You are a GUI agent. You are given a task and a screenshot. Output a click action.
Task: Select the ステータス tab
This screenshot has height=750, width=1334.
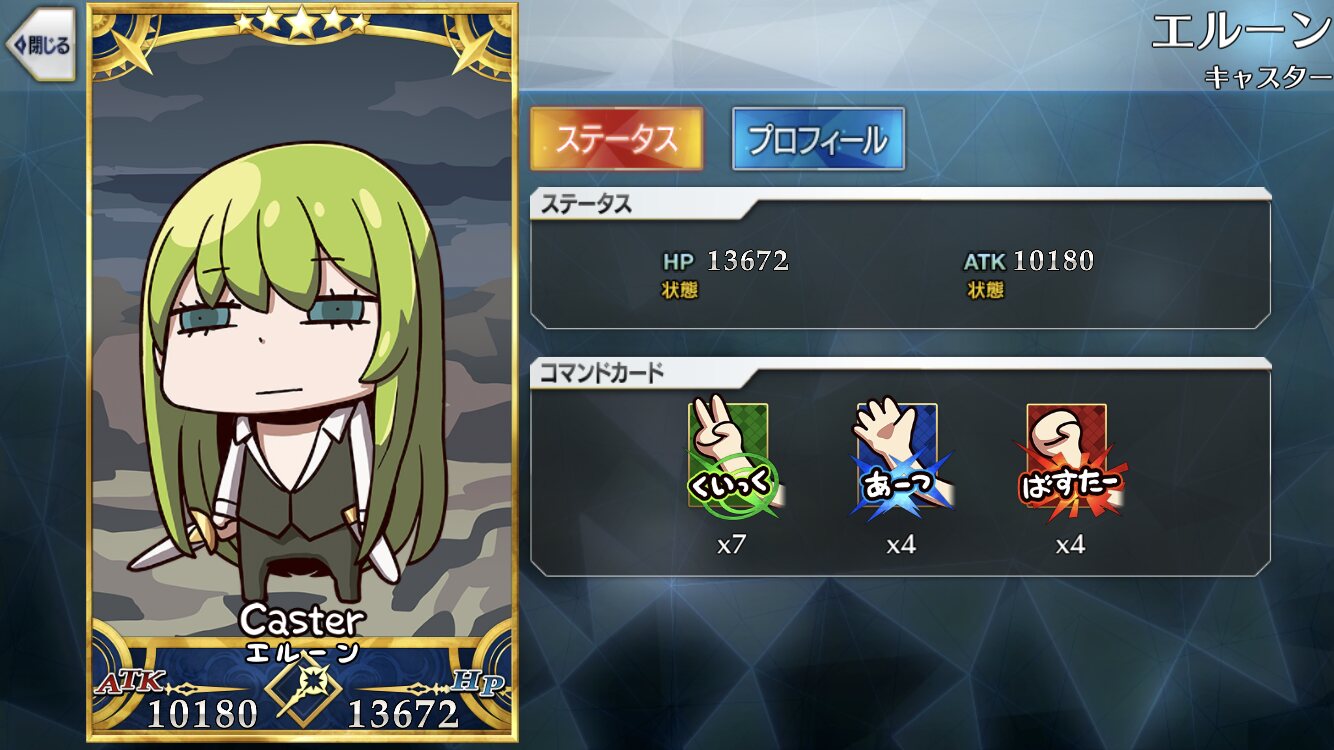click(616, 139)
